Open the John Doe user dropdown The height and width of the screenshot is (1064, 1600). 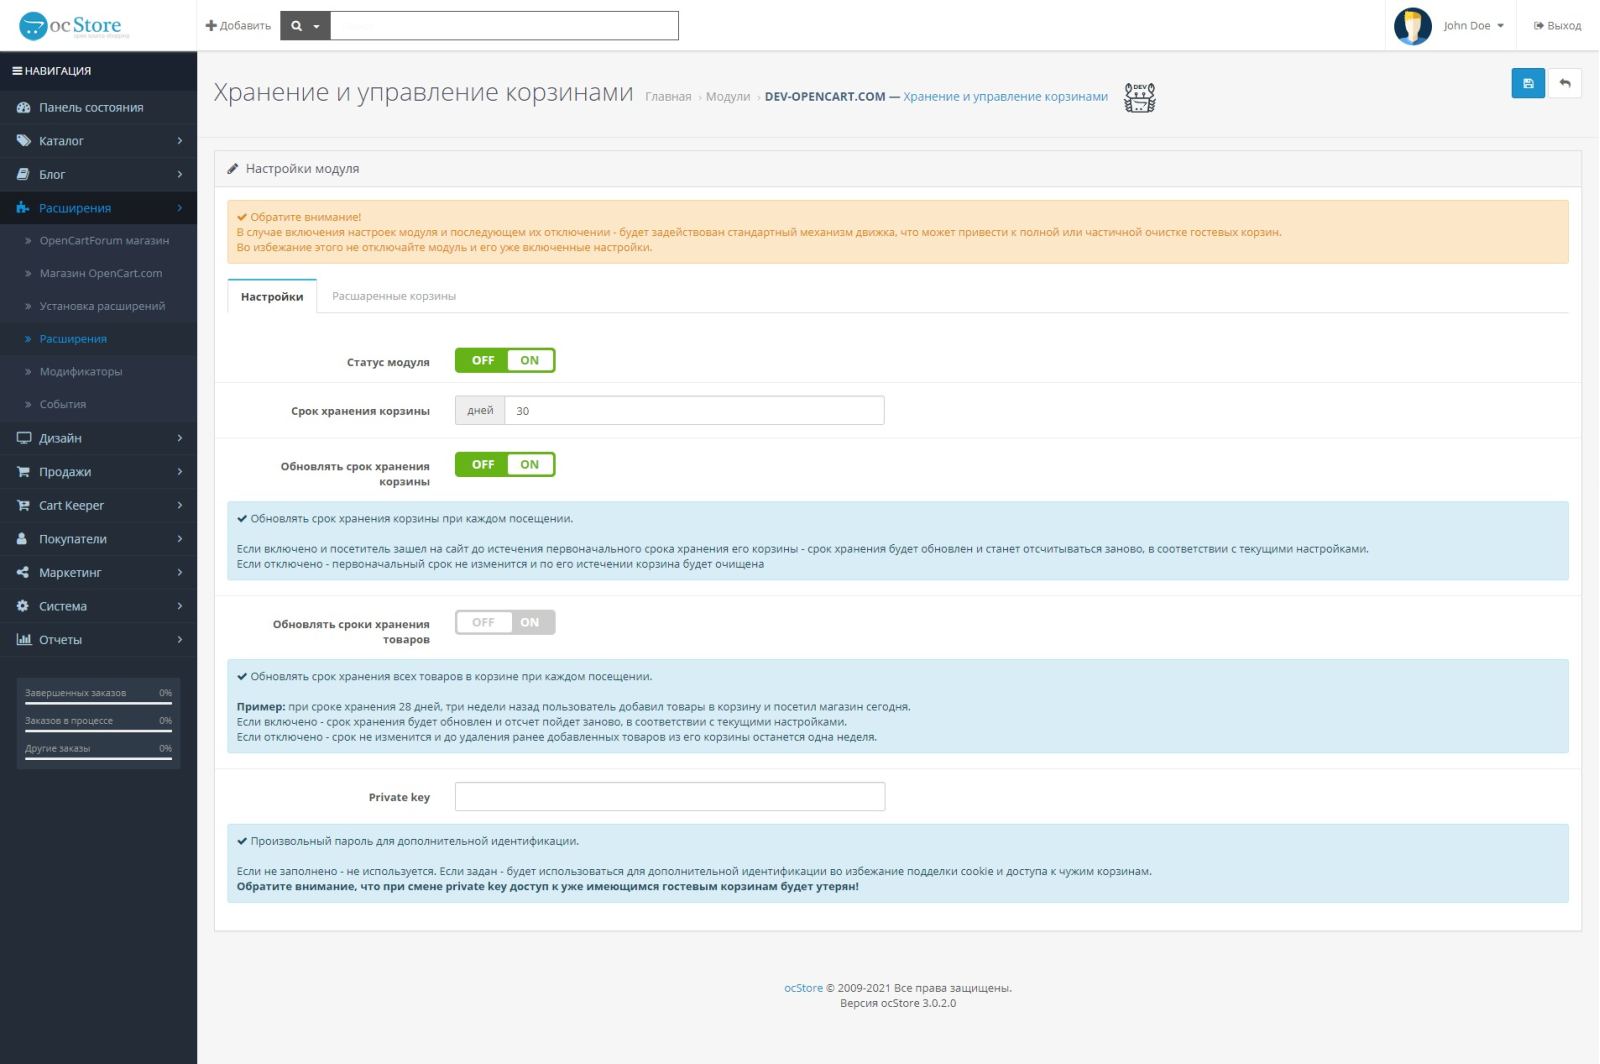(1473, 26)
